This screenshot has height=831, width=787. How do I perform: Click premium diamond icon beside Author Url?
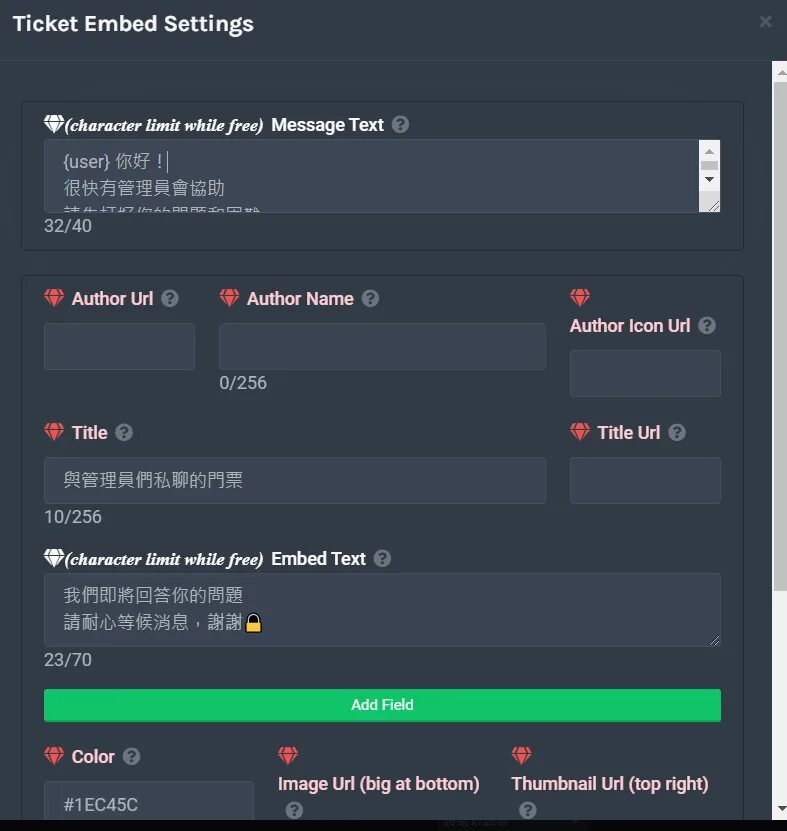(x=54, y=298)
